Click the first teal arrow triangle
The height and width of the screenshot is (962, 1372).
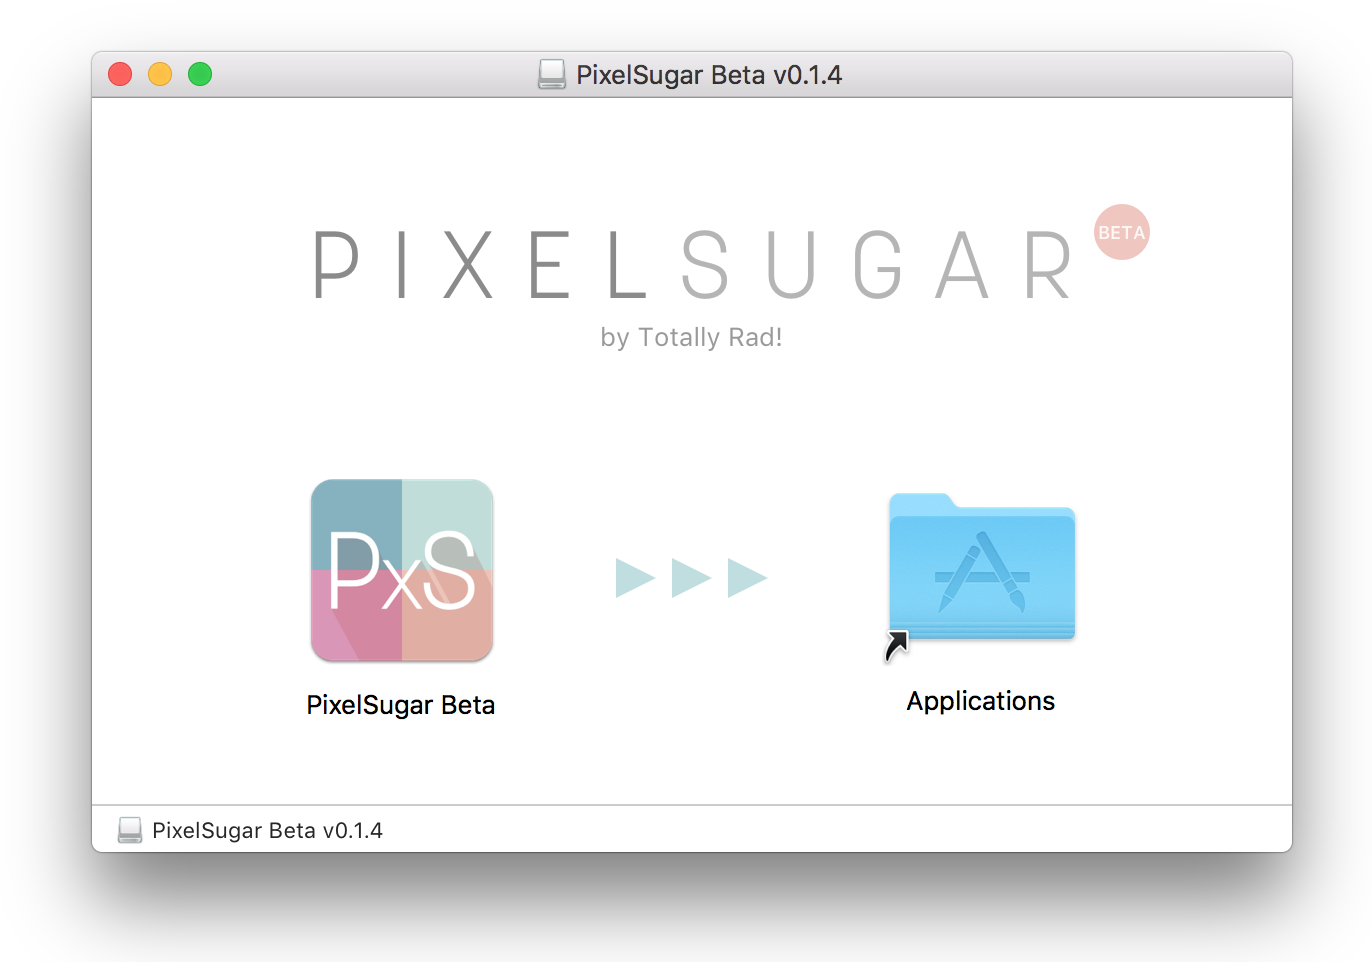(x=633, y=578)
